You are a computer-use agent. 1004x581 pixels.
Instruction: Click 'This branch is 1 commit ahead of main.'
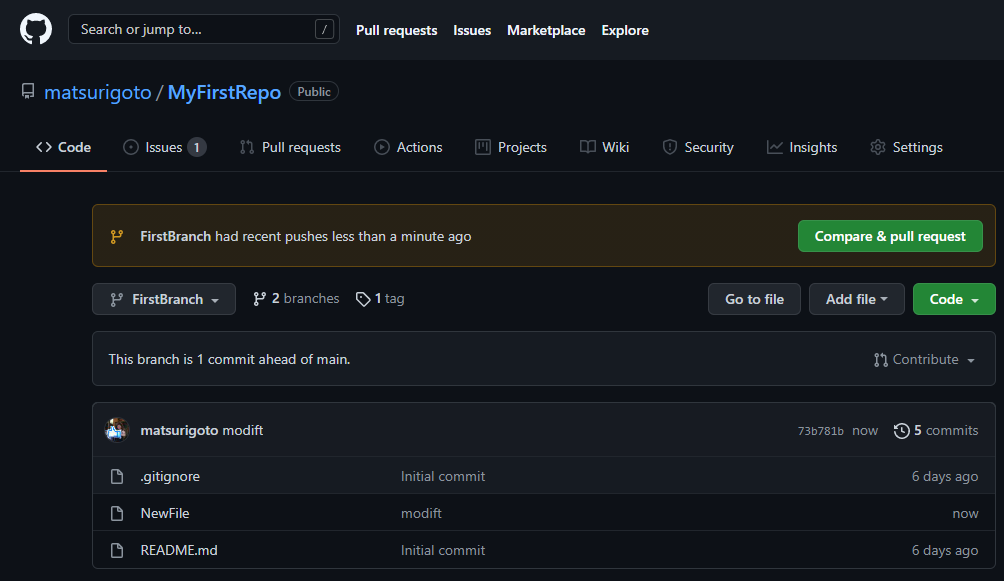pos(229,359)
